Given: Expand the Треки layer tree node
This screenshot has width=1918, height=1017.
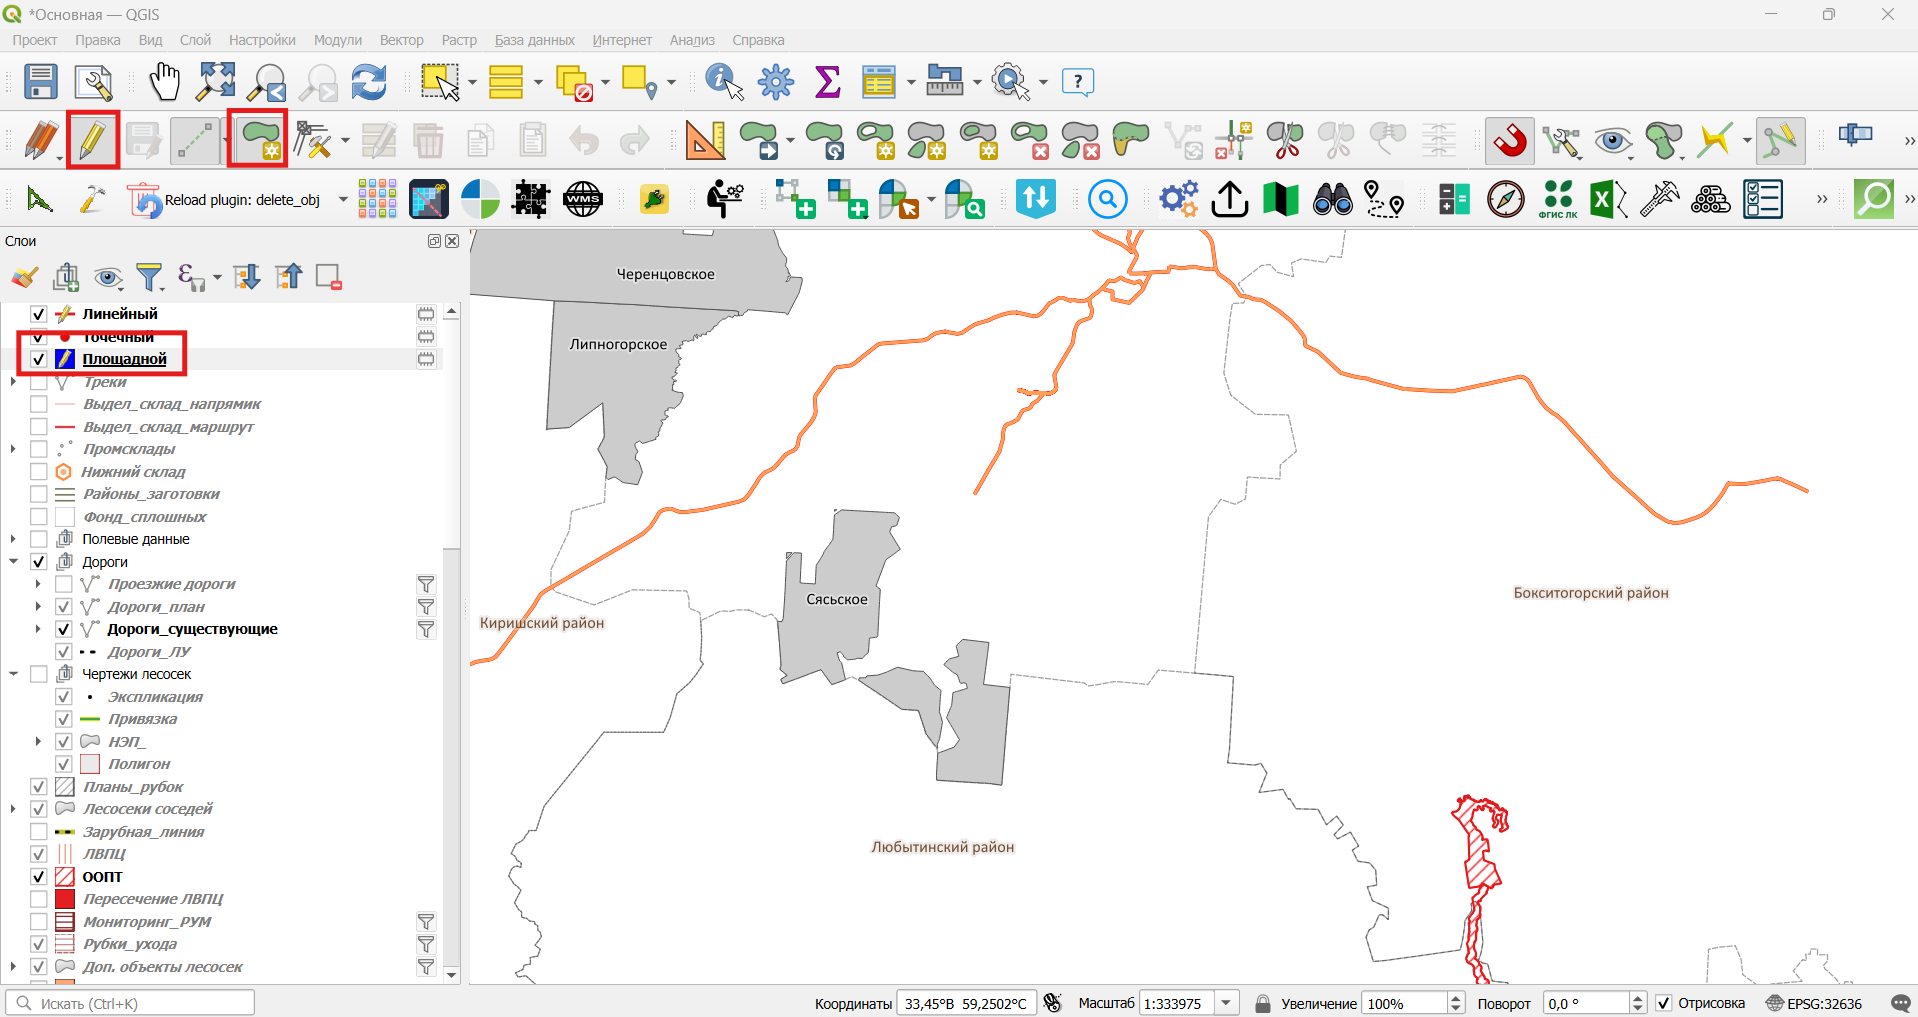Looking at the screenshot, I should pos(13,382).
